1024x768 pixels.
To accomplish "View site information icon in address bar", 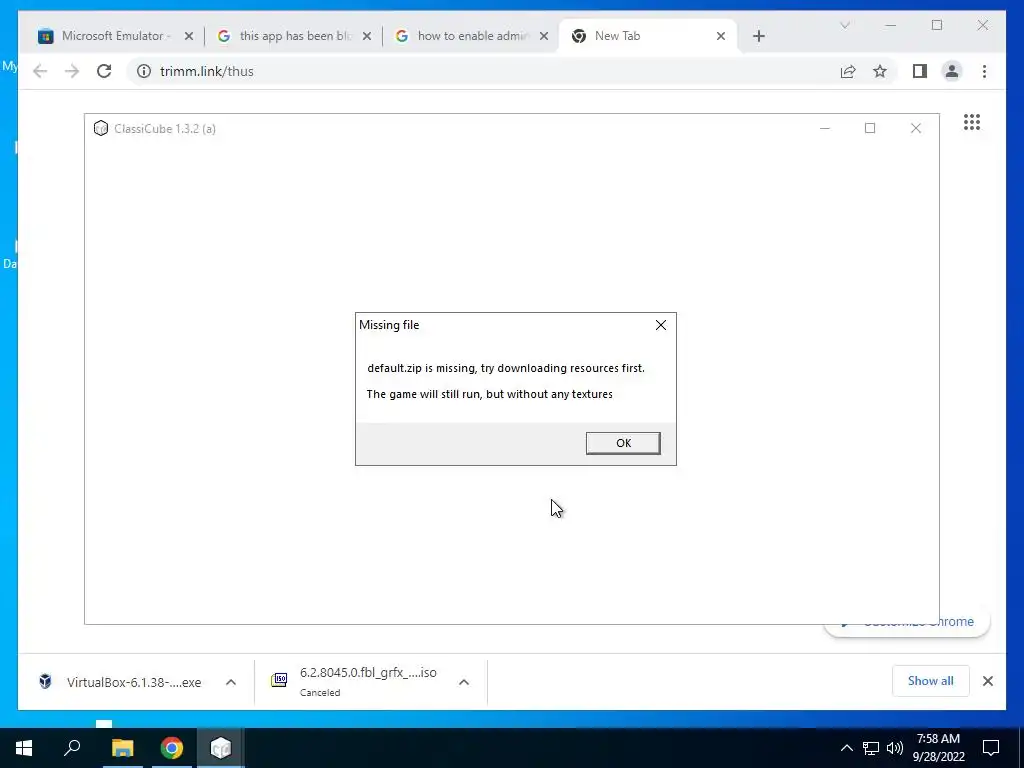I will [x=144, y=71].
